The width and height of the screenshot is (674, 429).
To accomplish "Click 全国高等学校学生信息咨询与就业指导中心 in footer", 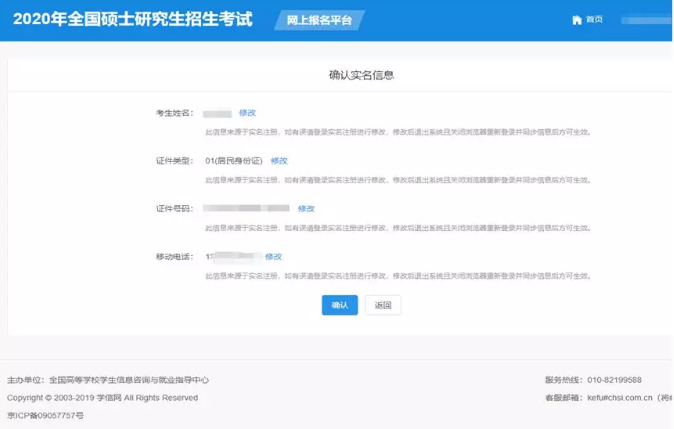I will (x=129, y=380).
